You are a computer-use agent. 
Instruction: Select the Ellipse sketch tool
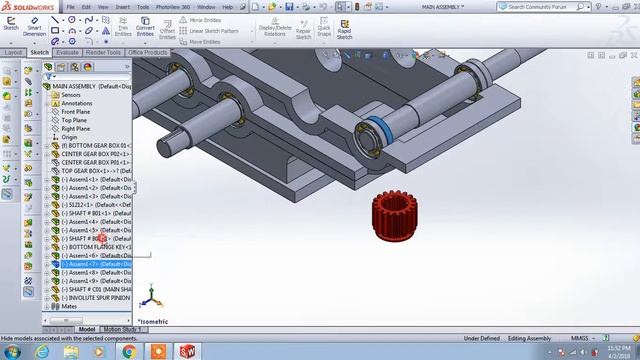point(89,31)
